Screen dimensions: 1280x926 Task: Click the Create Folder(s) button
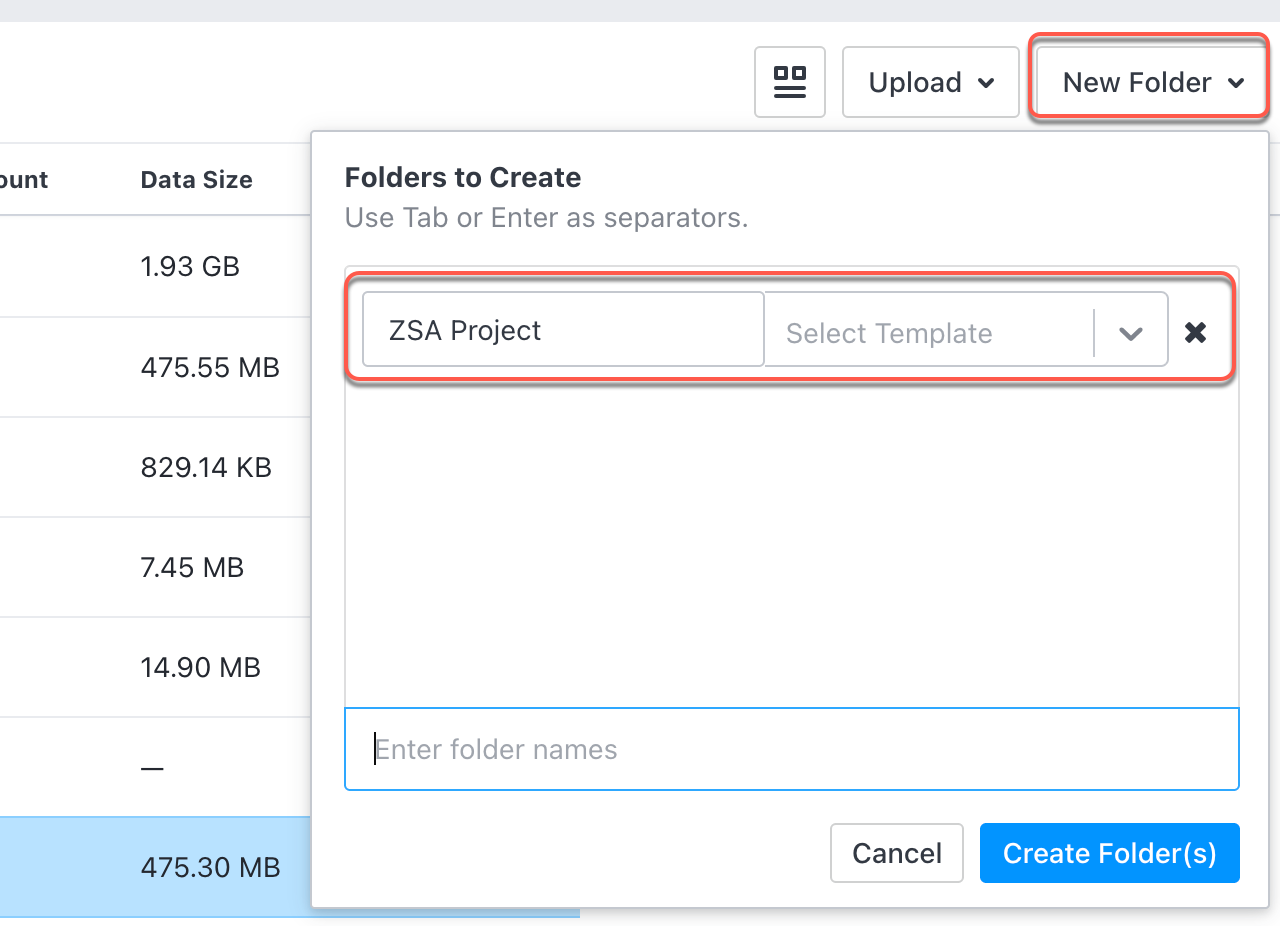point(1110,853)
